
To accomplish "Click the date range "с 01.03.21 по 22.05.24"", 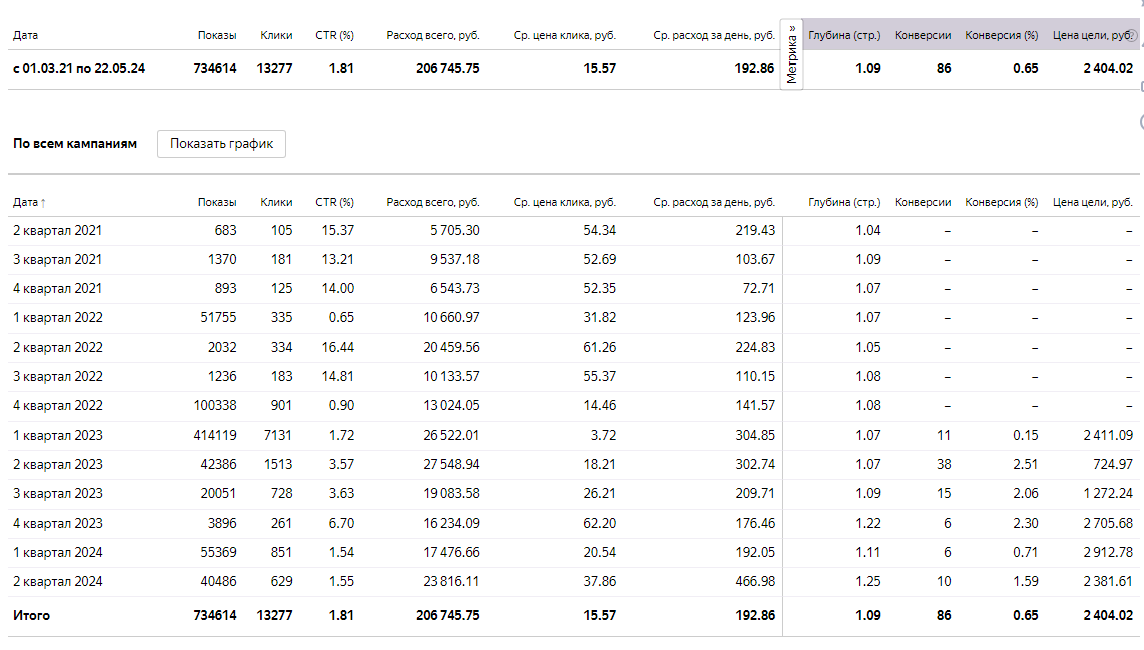I will [79, 68].
